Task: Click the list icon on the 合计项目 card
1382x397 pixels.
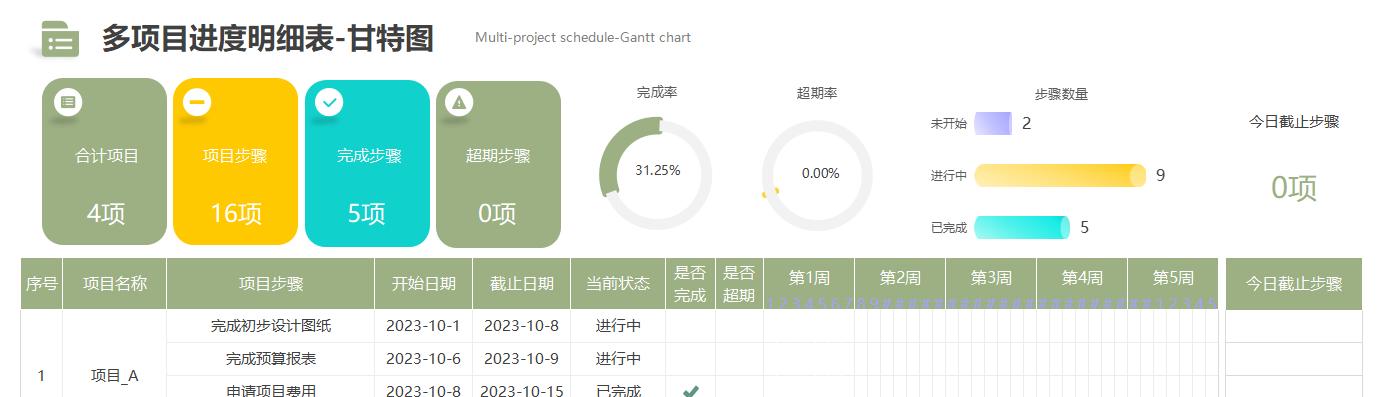Action: click(68, 102)
